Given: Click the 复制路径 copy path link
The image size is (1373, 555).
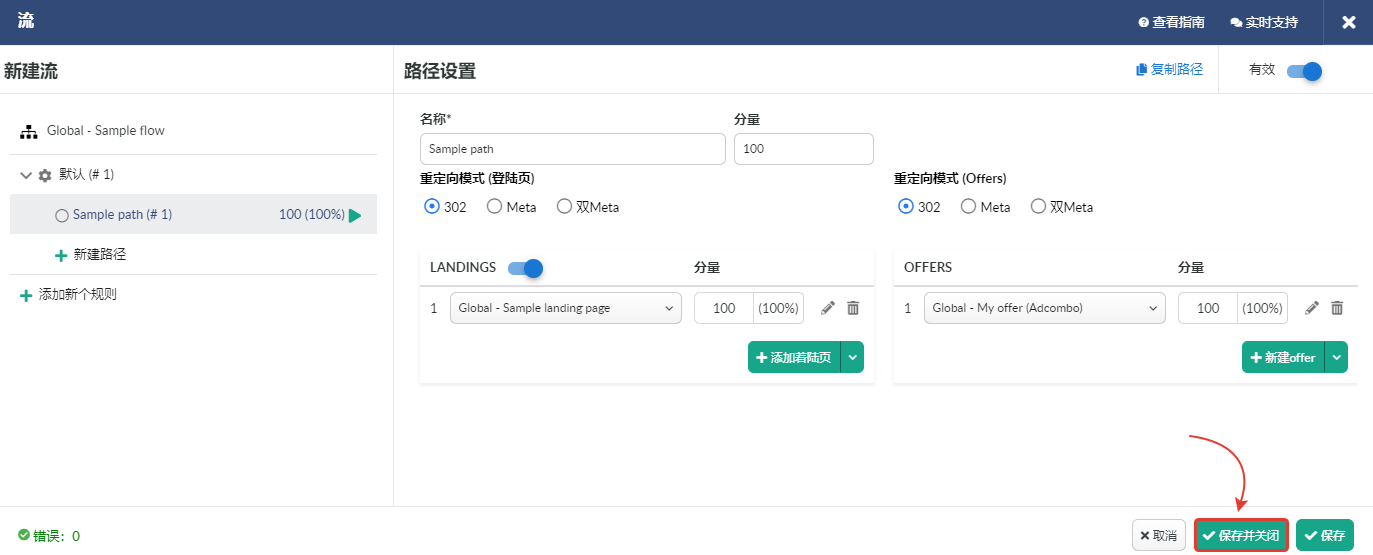Looking at the screenshot, I should pyautogui.click(x=1169, y=70).
